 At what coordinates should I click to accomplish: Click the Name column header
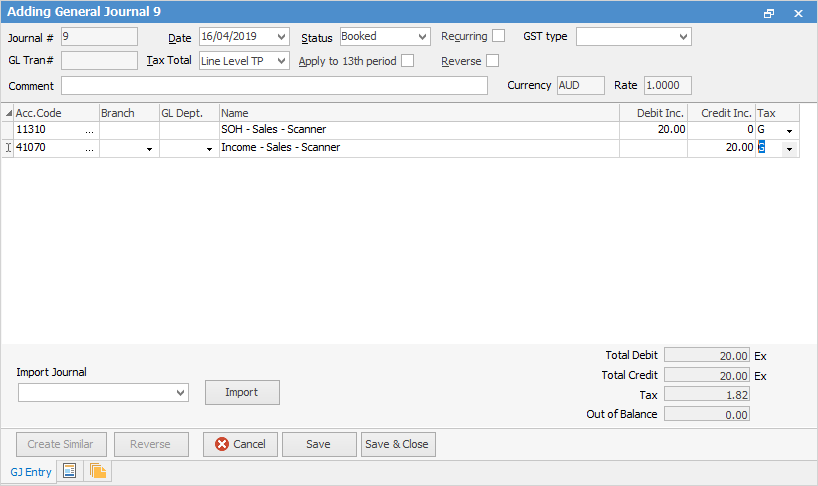(419, 113)
